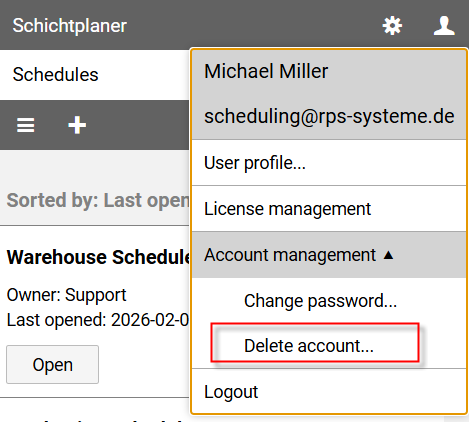Select Delete account... option

pos(329,345)
